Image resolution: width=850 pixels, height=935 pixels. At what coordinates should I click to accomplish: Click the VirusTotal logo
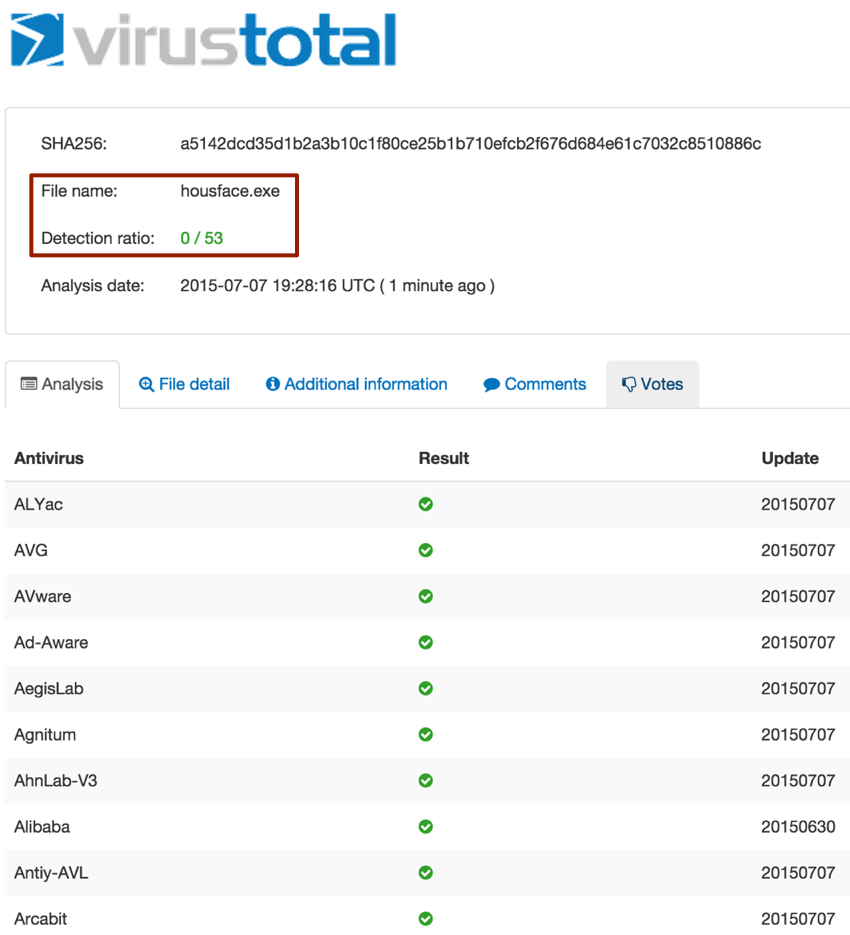click(203, 39)
